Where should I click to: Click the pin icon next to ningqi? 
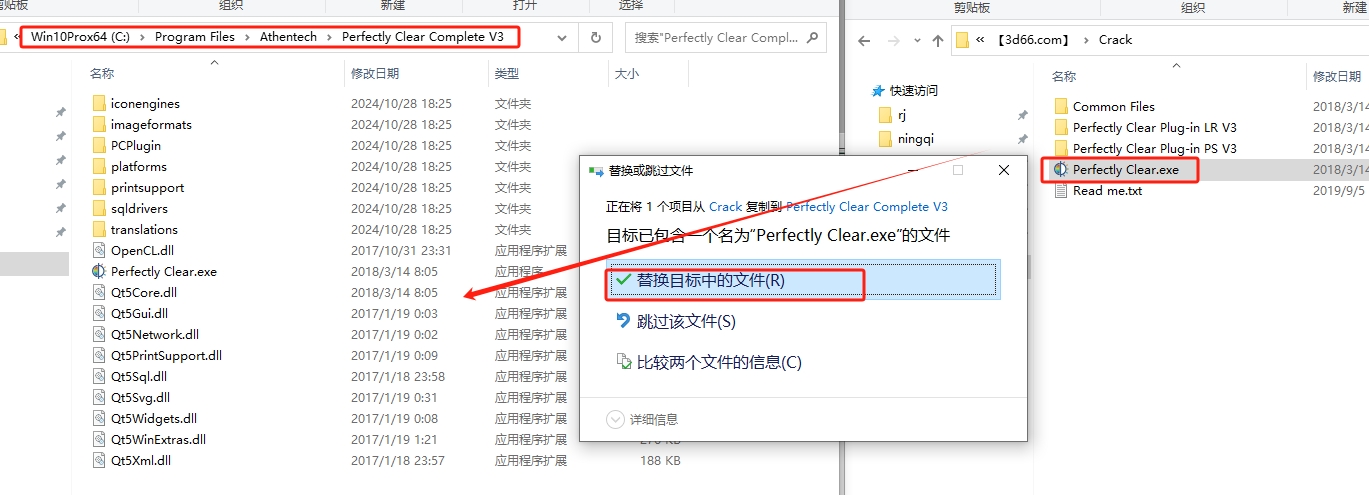(x=1022, y=139)
